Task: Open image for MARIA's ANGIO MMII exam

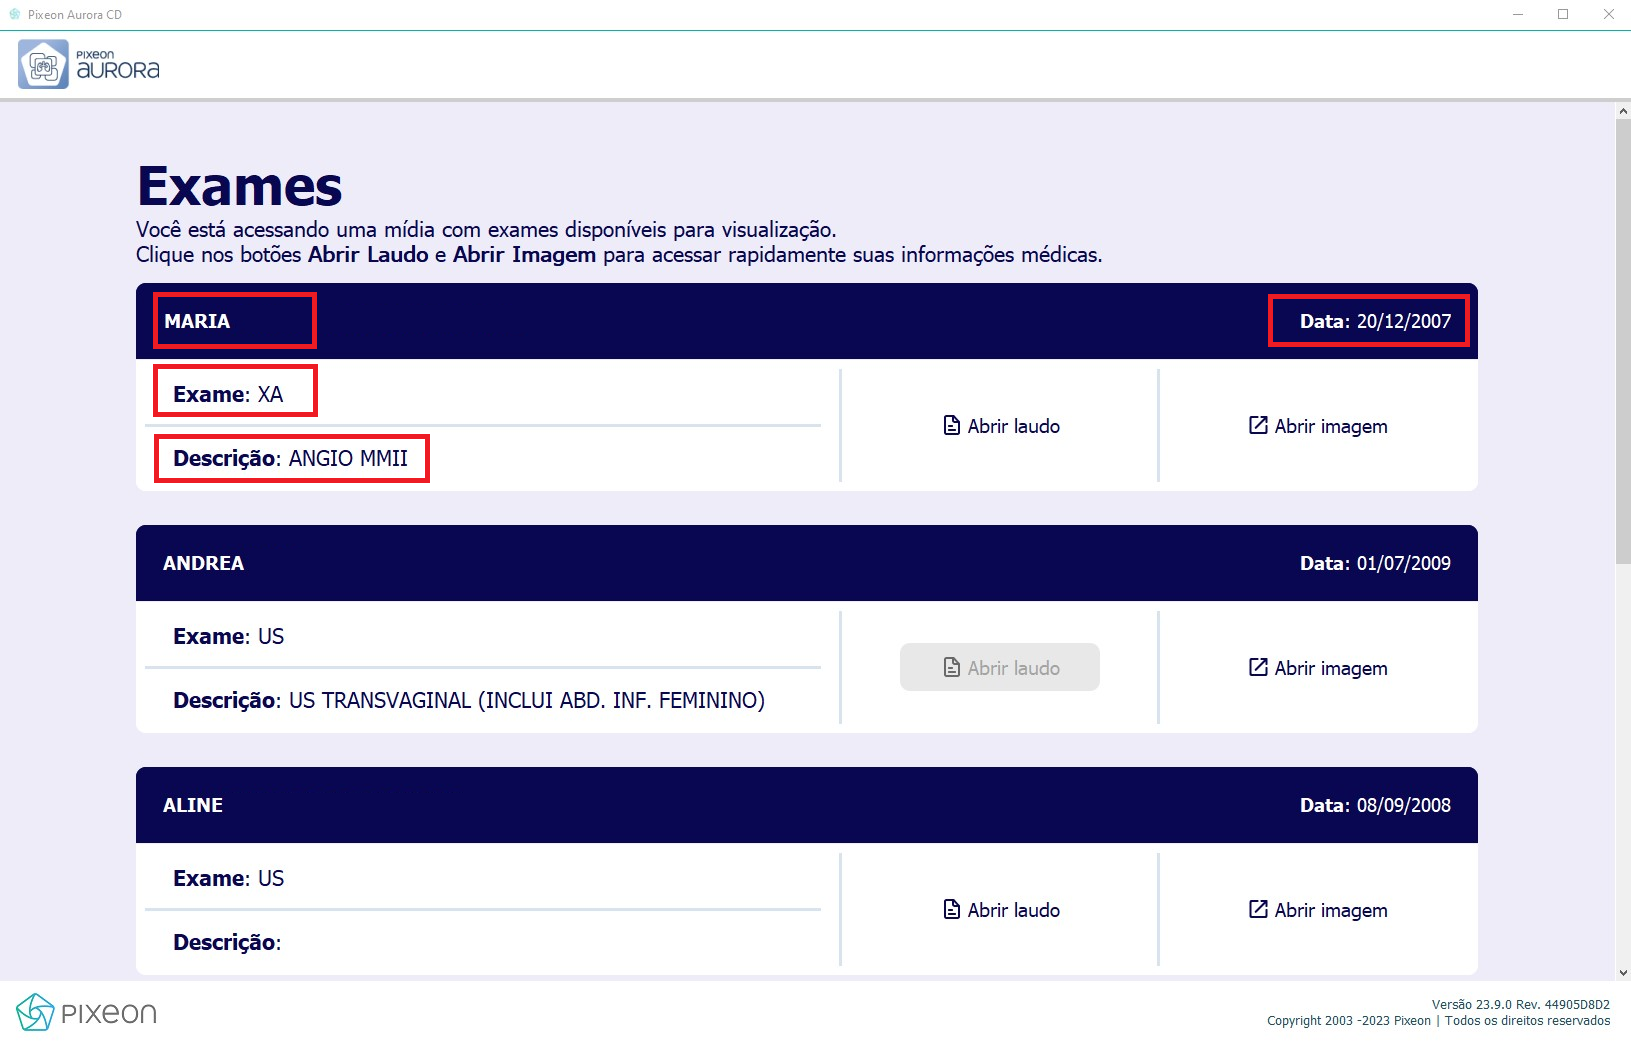Action: coord(1318,426)
